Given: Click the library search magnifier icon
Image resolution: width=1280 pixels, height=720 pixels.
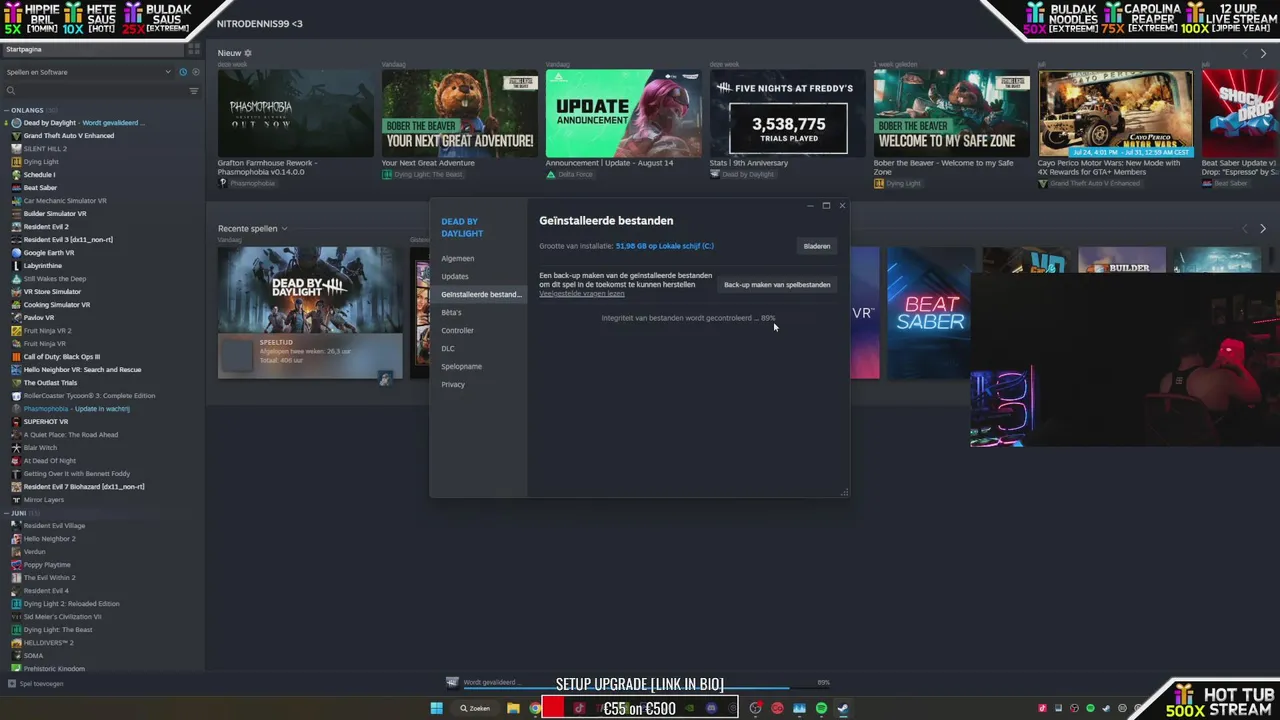Looking at the screenshot, I should pyautogui.click(x=11, y=91).
